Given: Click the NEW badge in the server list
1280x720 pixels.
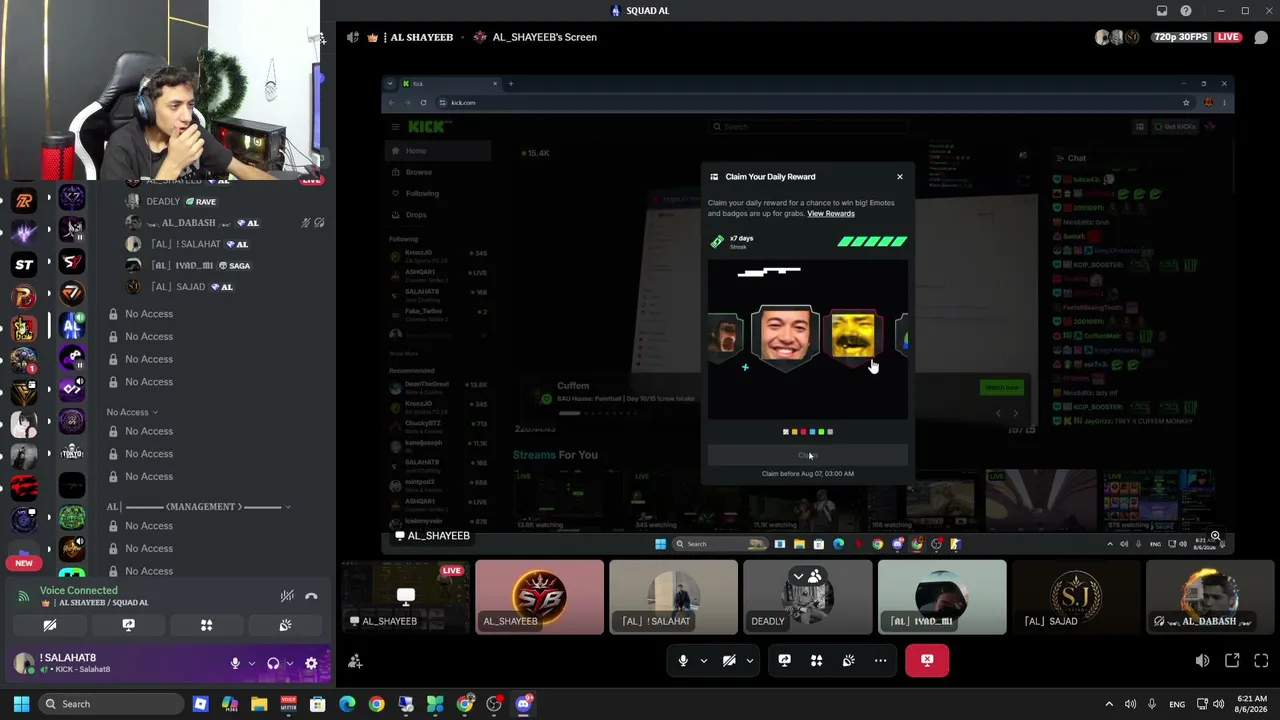Looking at the screenshot, I should point(24,563).
